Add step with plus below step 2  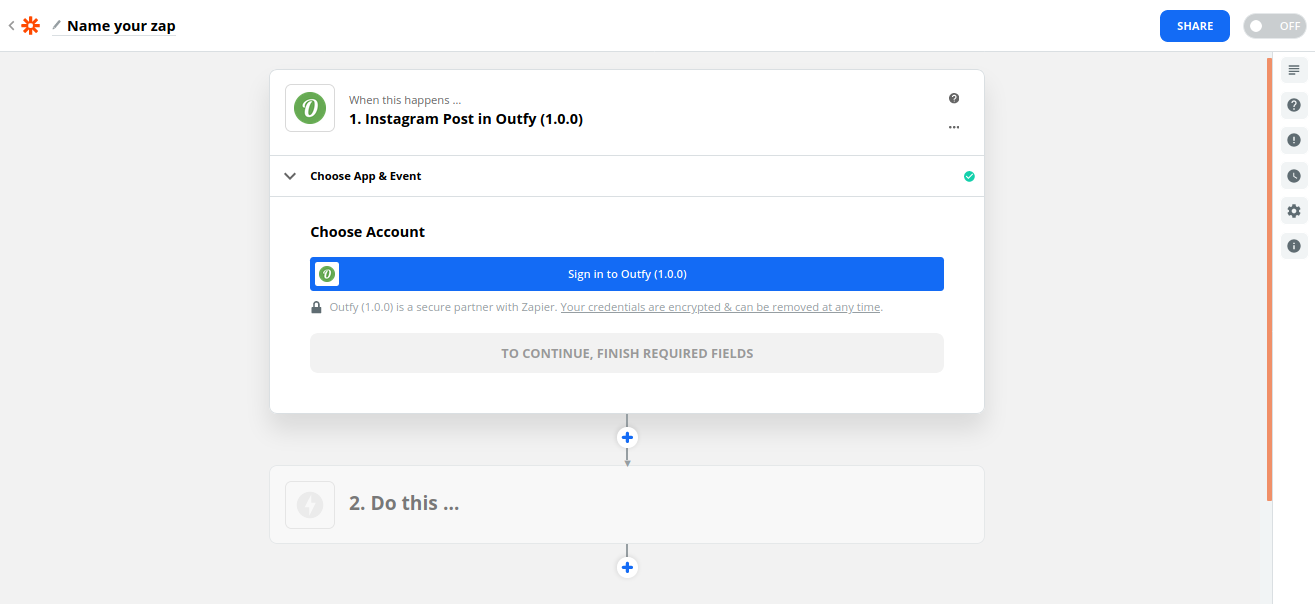tap(627, 568)
